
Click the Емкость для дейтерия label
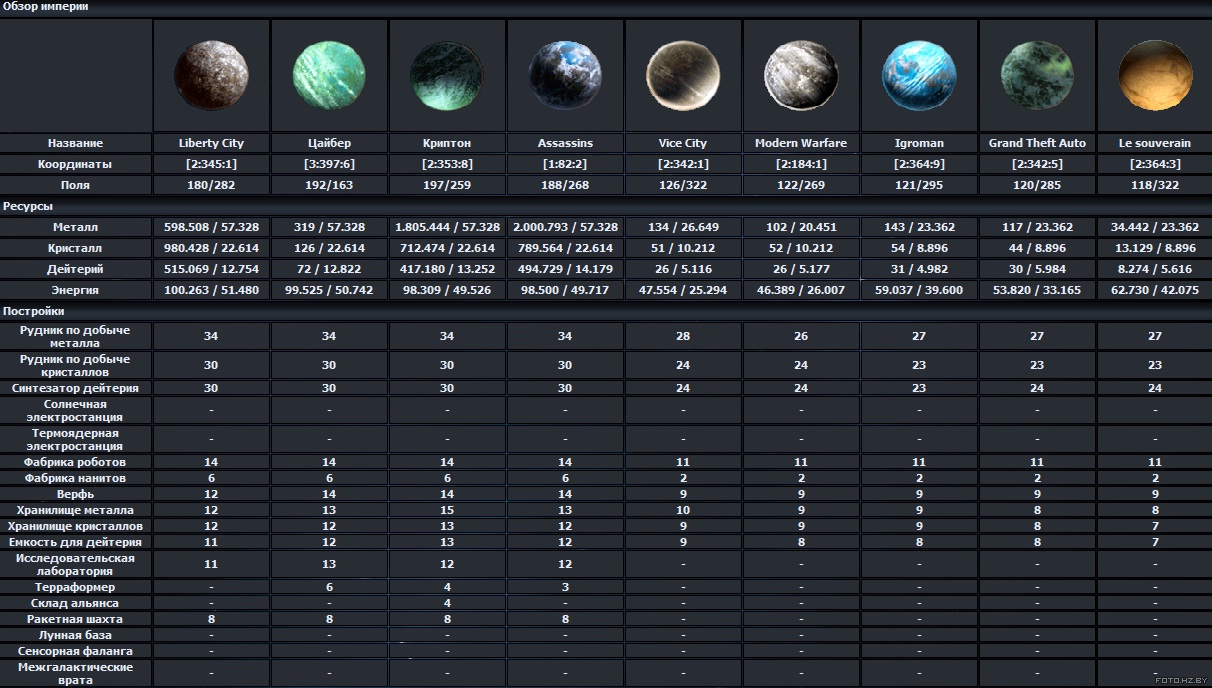(x=75, y=542)
